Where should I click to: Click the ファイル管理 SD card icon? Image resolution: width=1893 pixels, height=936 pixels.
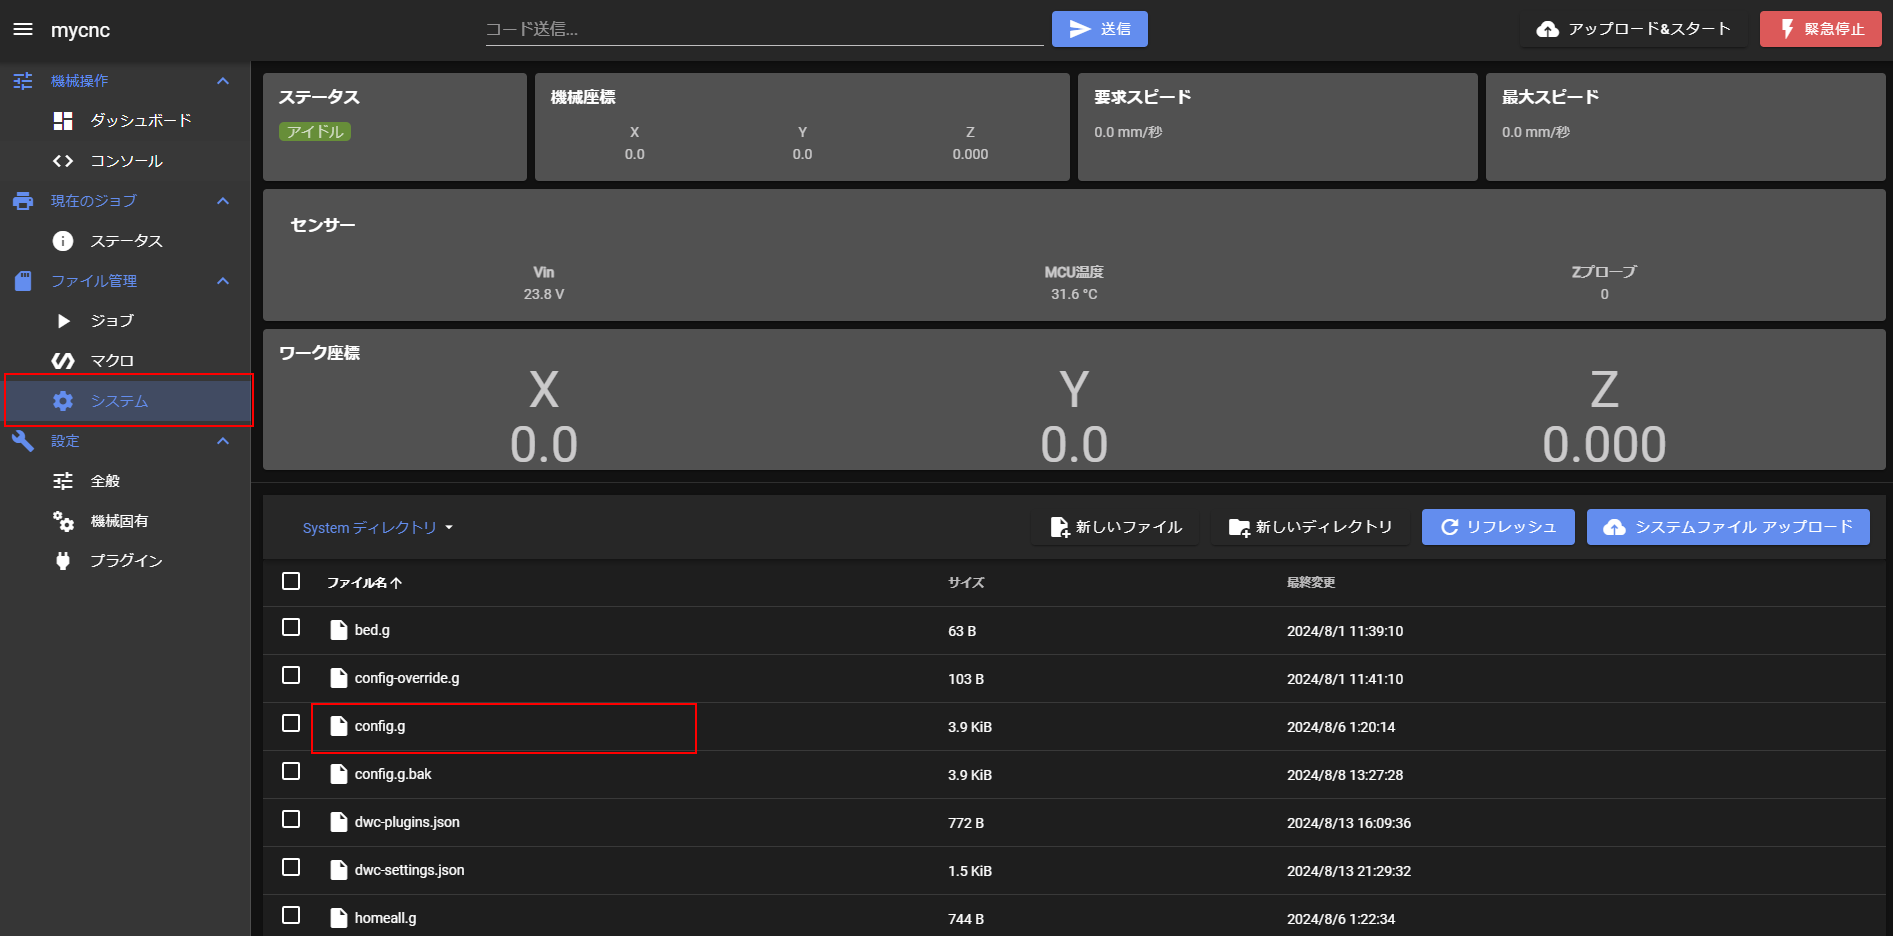23,281
